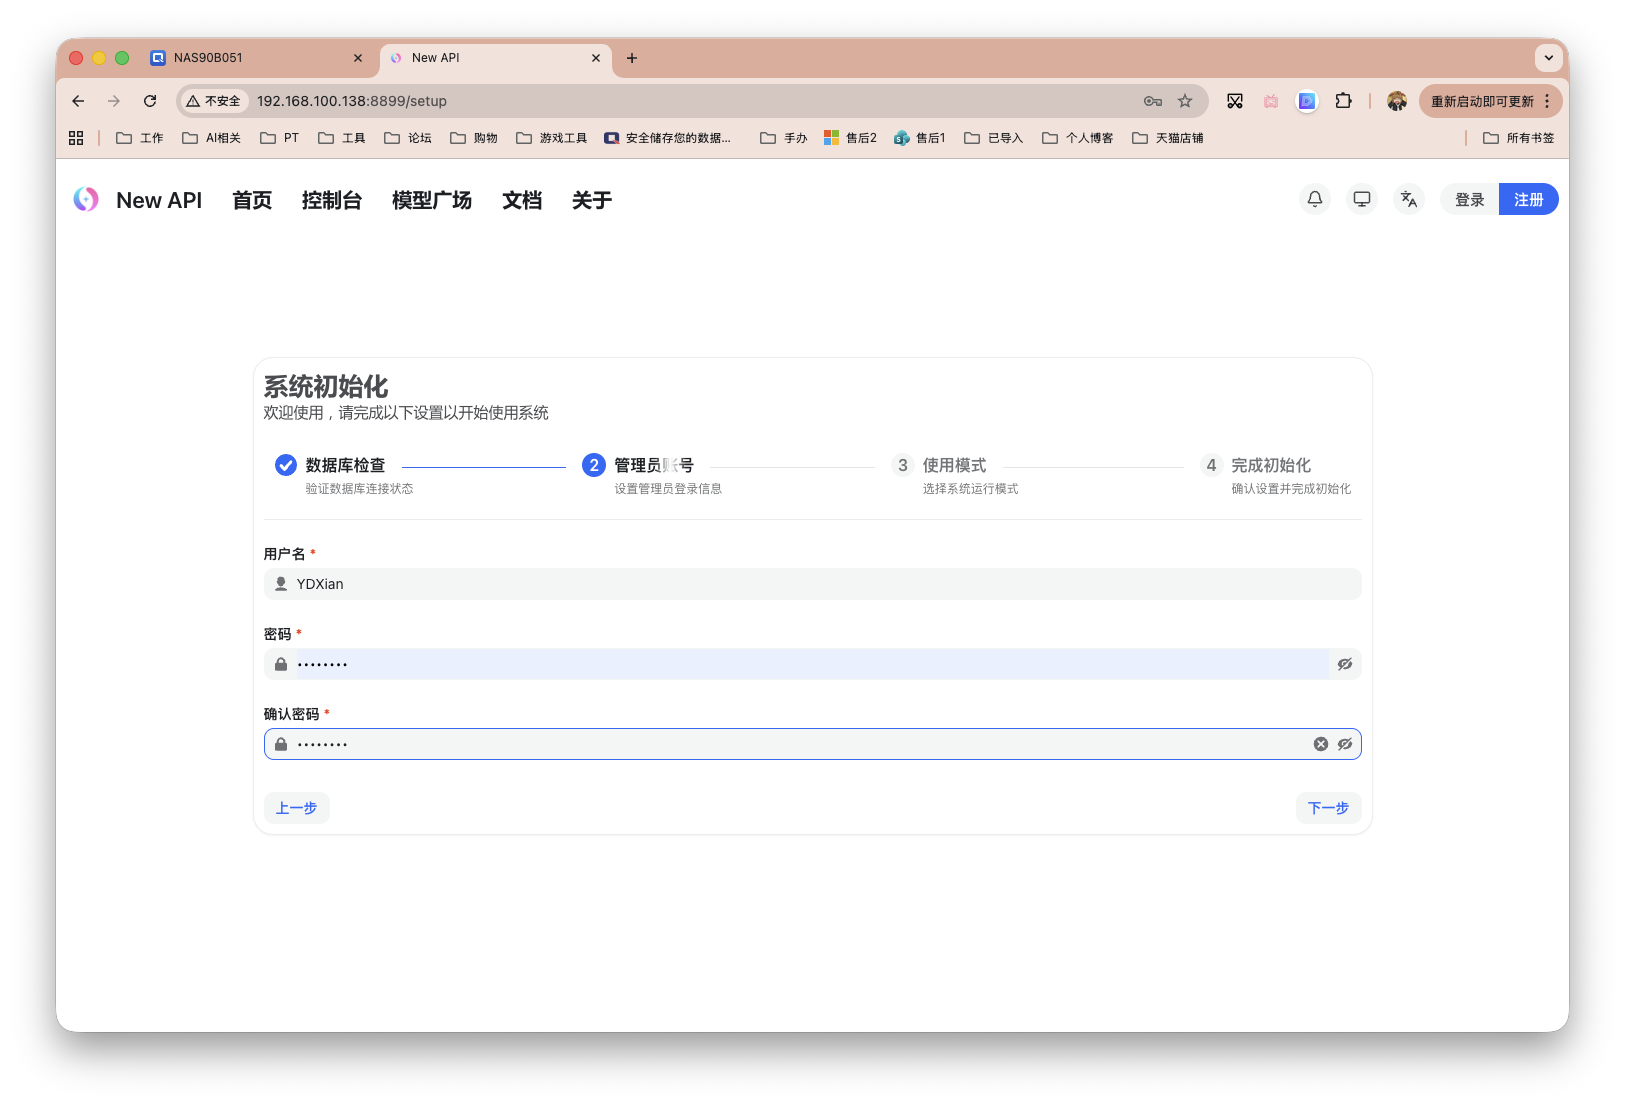The height and width of the screenshot is (1106, 1625).
Task: Switch theme via the monitor icon
Action: coord(1361,199)
